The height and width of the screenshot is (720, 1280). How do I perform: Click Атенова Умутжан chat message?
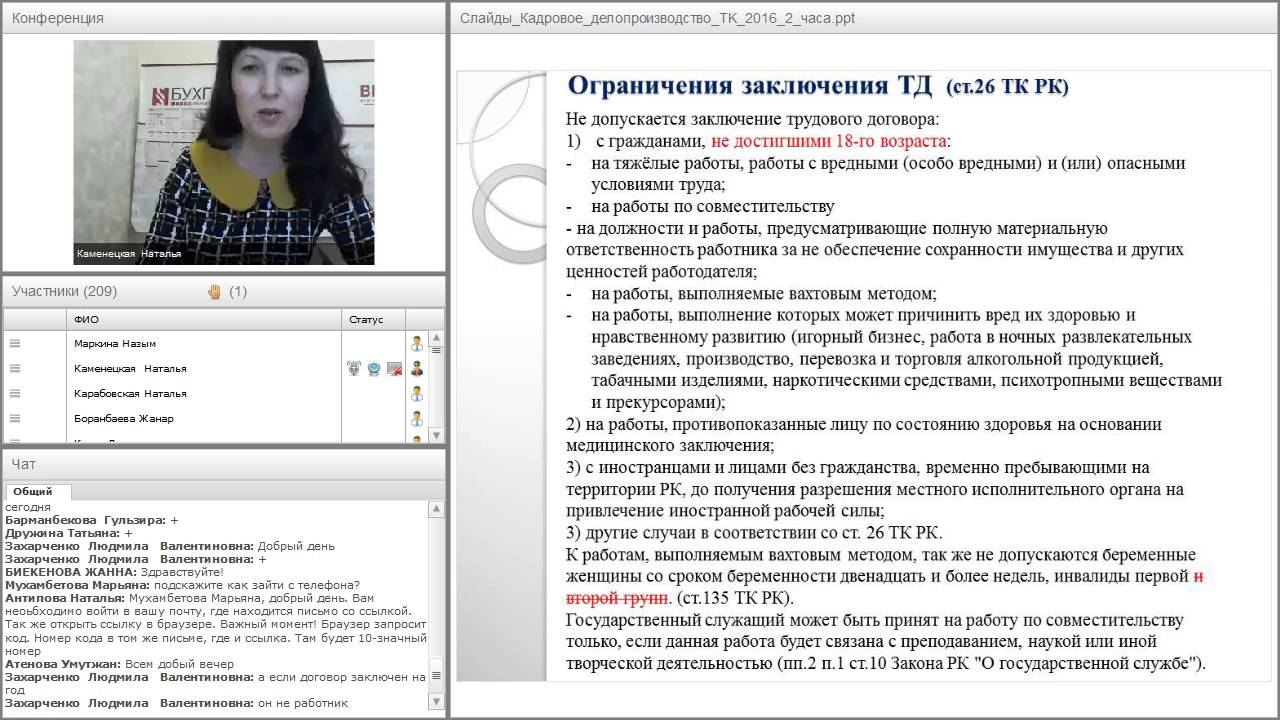tap(119, 664)
